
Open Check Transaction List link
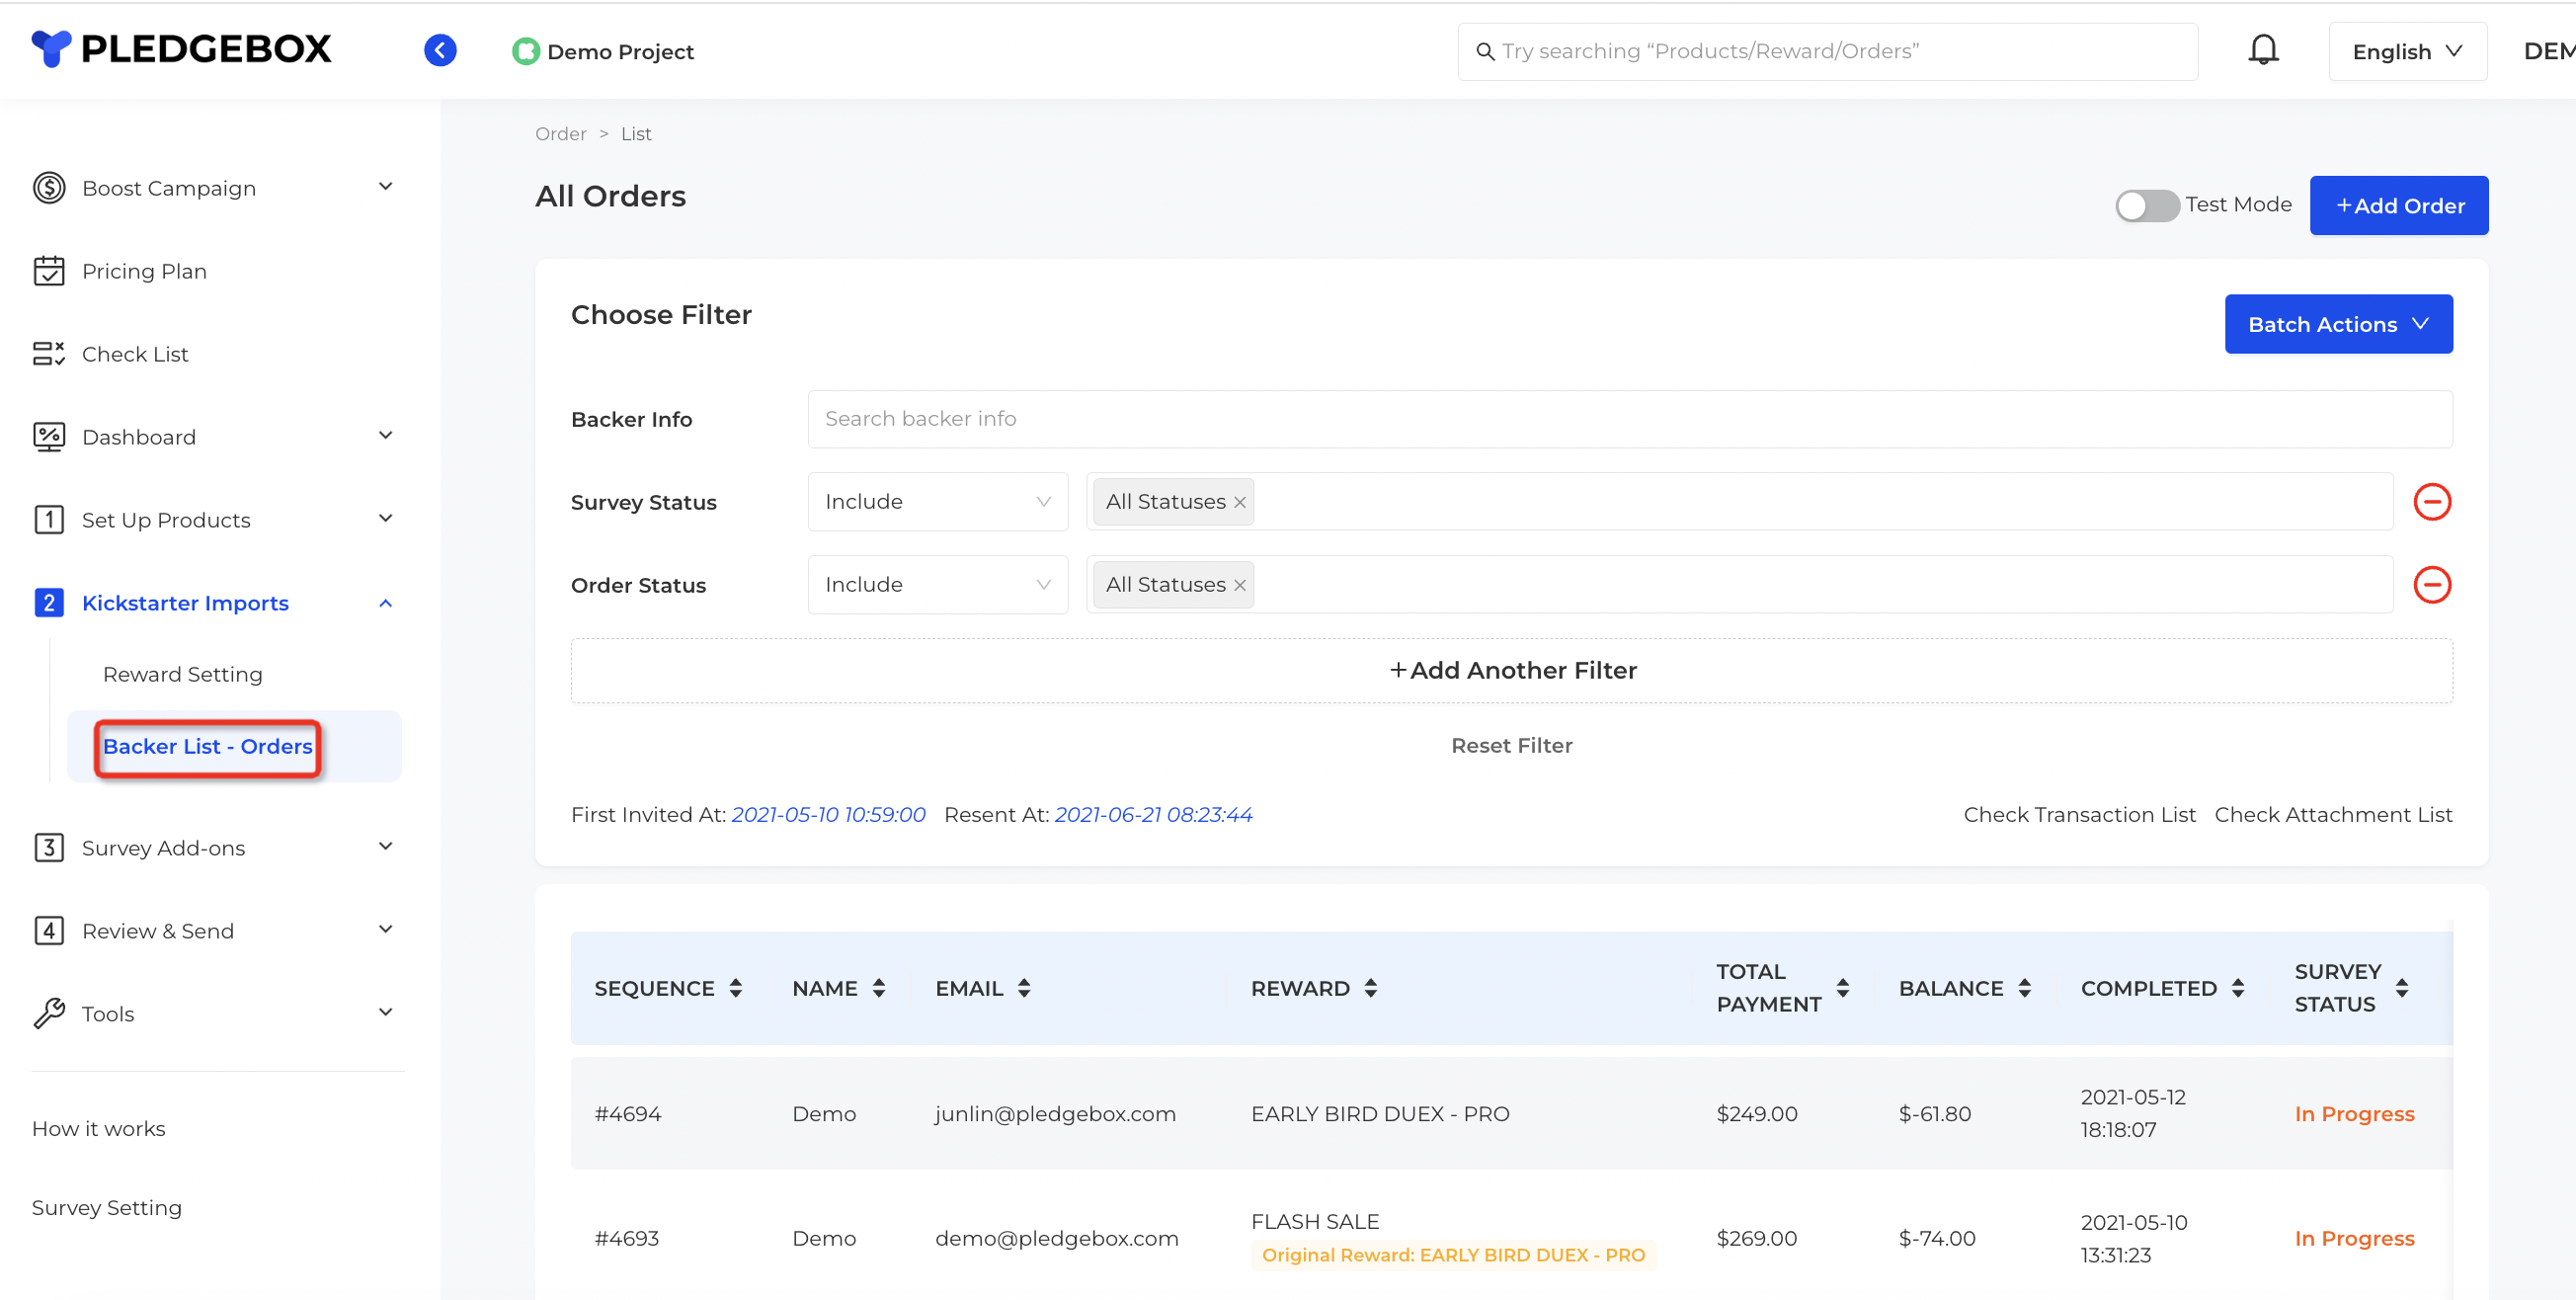2079,814
